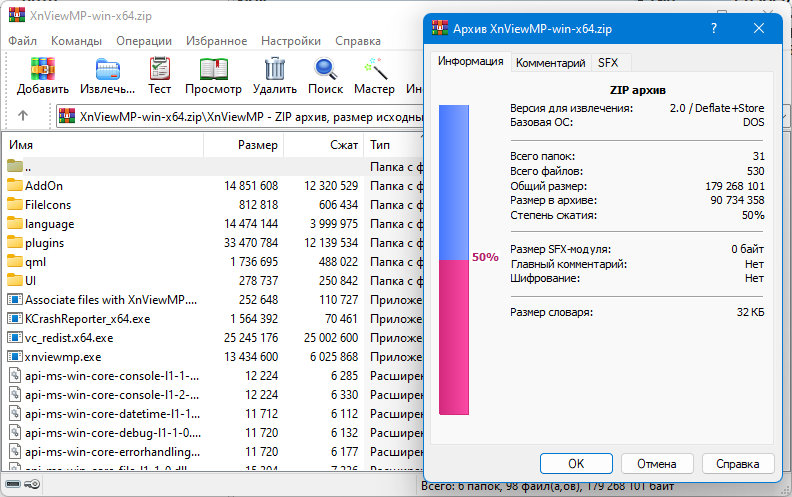Sort by the Сжат column header

(324, 145)
